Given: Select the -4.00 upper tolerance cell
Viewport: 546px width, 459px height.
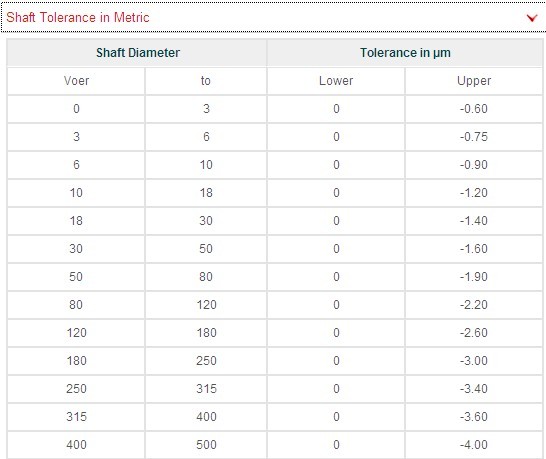Looking at the screenshot, I should coord(474,445).
